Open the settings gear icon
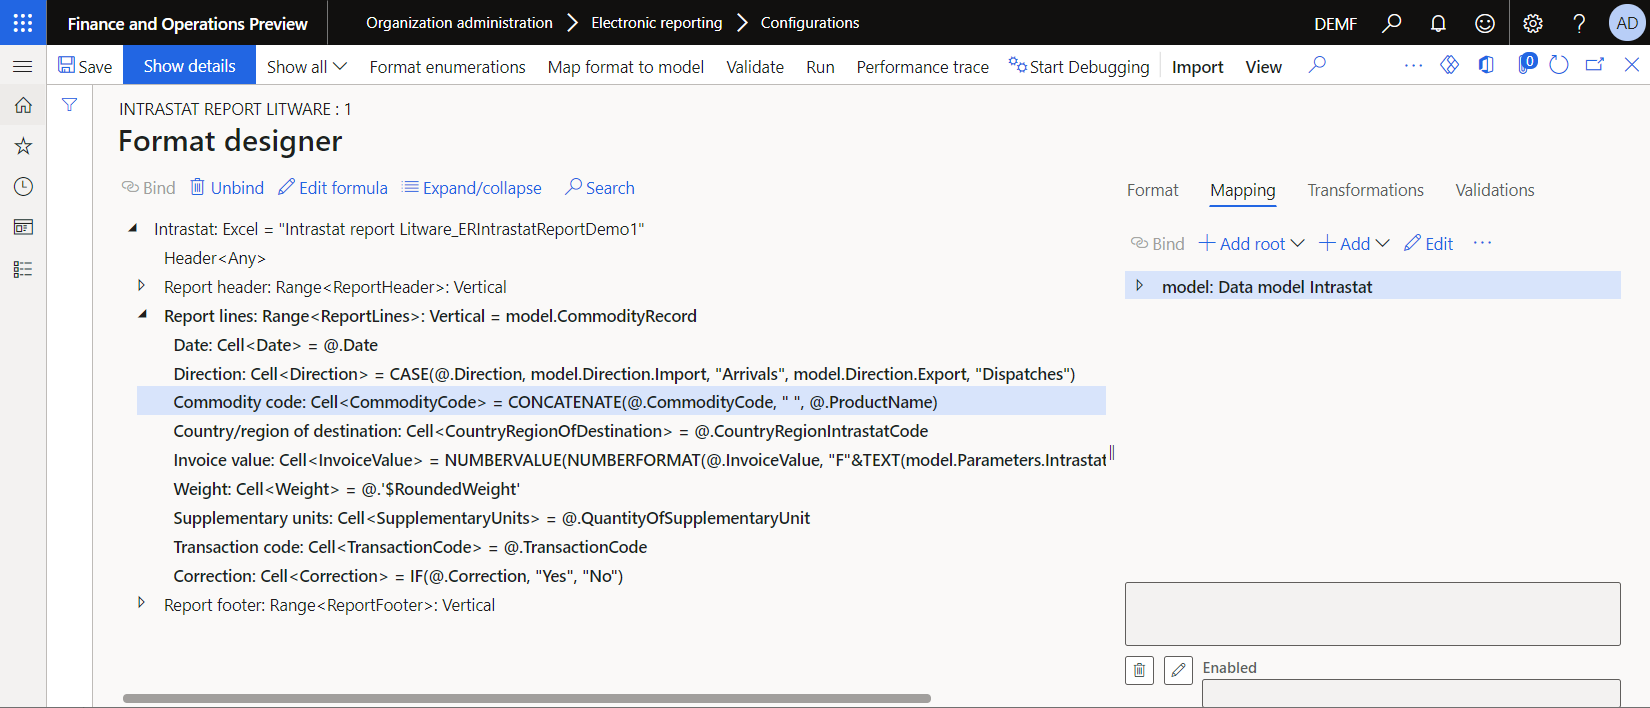The height and width of the screenshot is (708, 1650). click(1533, 23)
